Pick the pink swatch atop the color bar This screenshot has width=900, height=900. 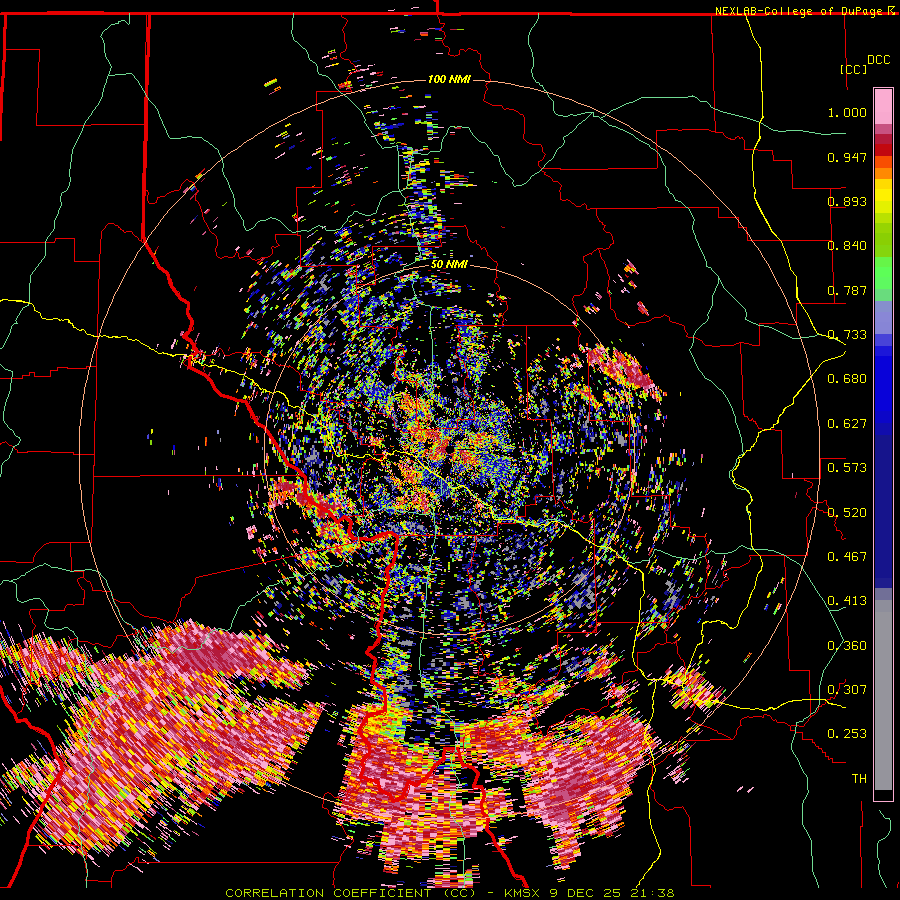(x=883, y=106)
